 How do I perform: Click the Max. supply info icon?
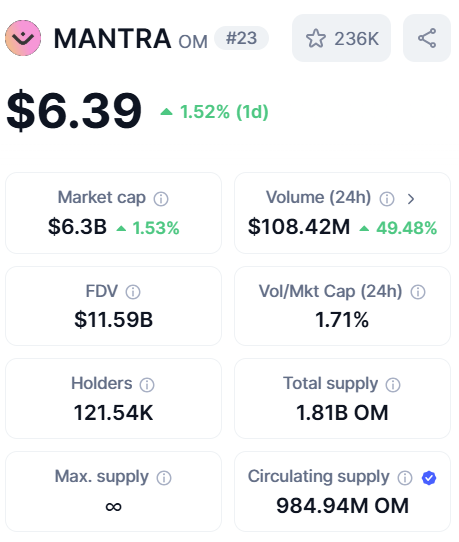[x=164, y=478]
